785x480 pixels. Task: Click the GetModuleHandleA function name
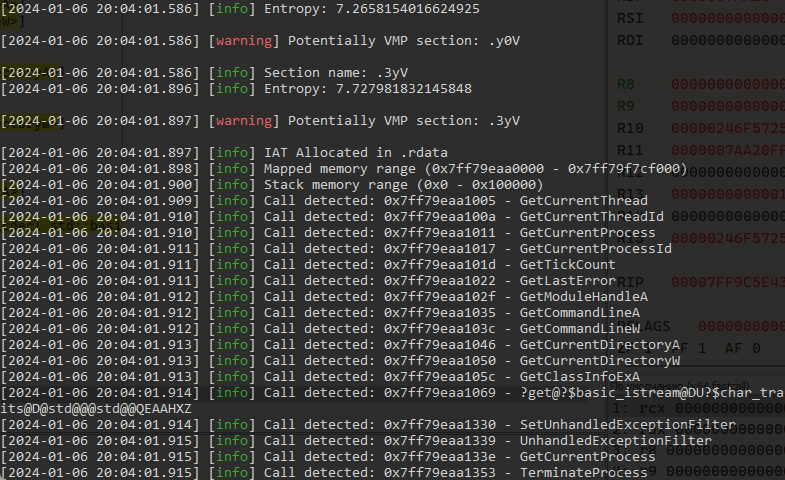coord(584,297)
